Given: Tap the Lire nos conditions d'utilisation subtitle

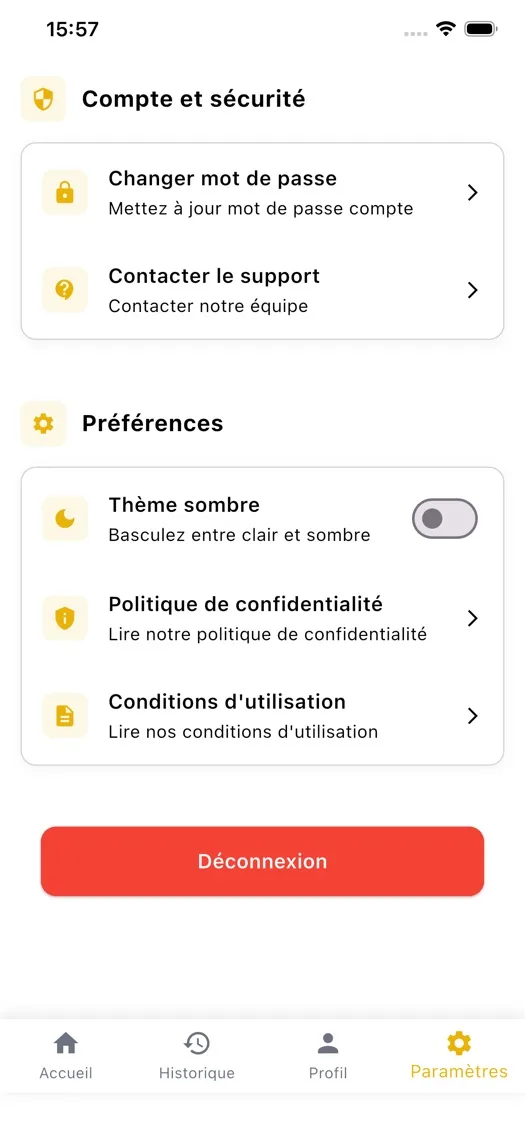Looking at the screenshot, I should click(x=243, y=732).
